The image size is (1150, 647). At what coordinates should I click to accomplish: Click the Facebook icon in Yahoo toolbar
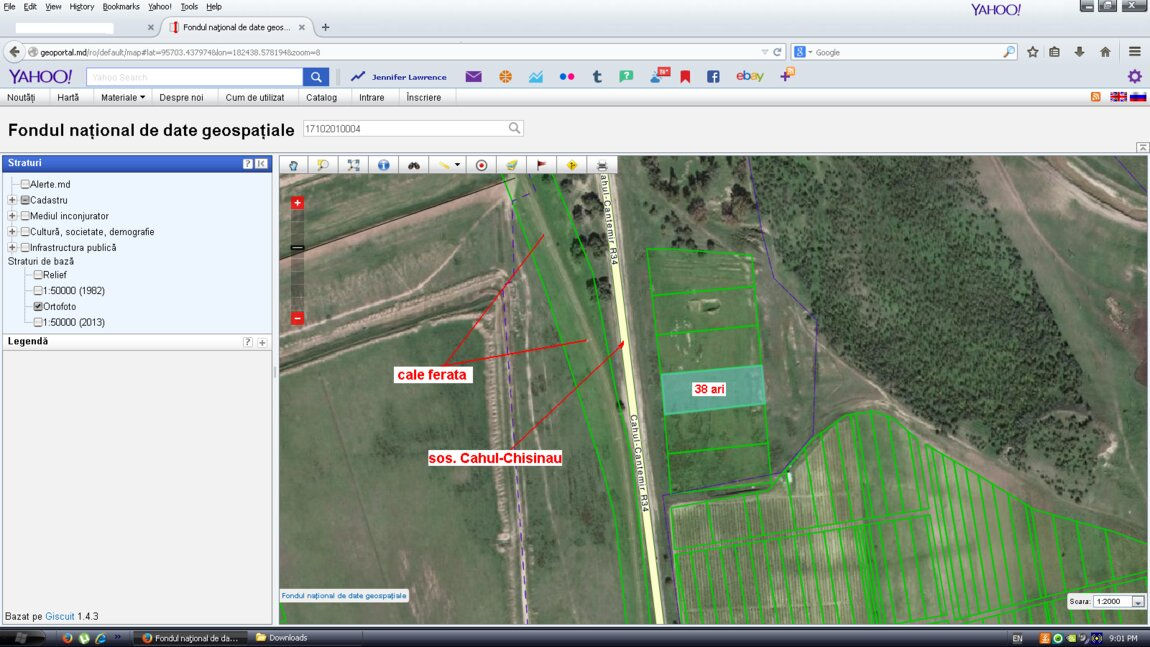point(713,76)
